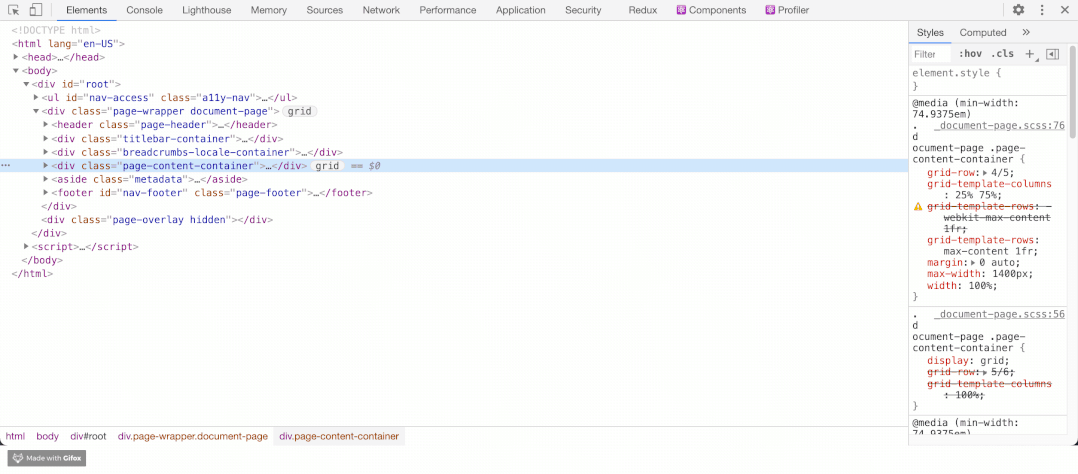Click div.page-wrapper.document-page breadcrumb
The height and width of the screenshot is (474, 1078).
coord(192,436)
